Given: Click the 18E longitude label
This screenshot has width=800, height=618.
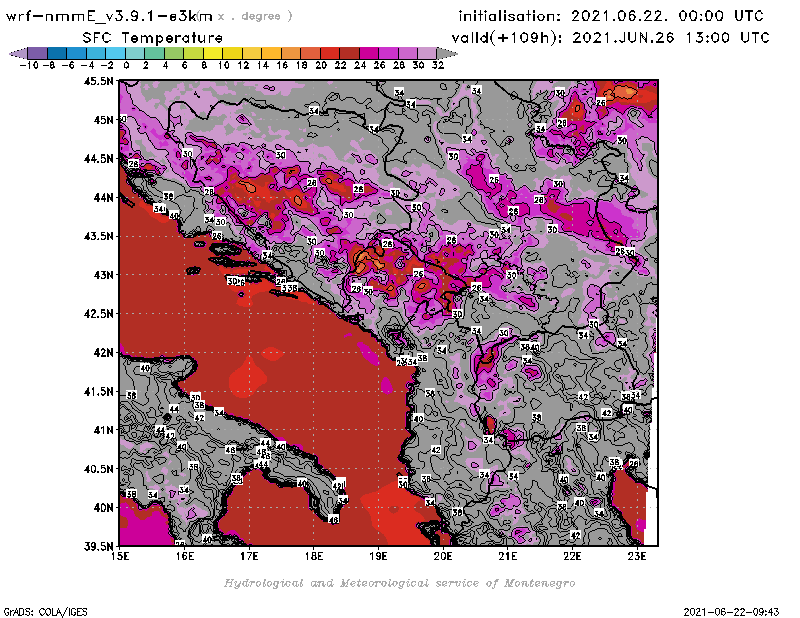Looking at the screenshot, I should pos(314,556).
